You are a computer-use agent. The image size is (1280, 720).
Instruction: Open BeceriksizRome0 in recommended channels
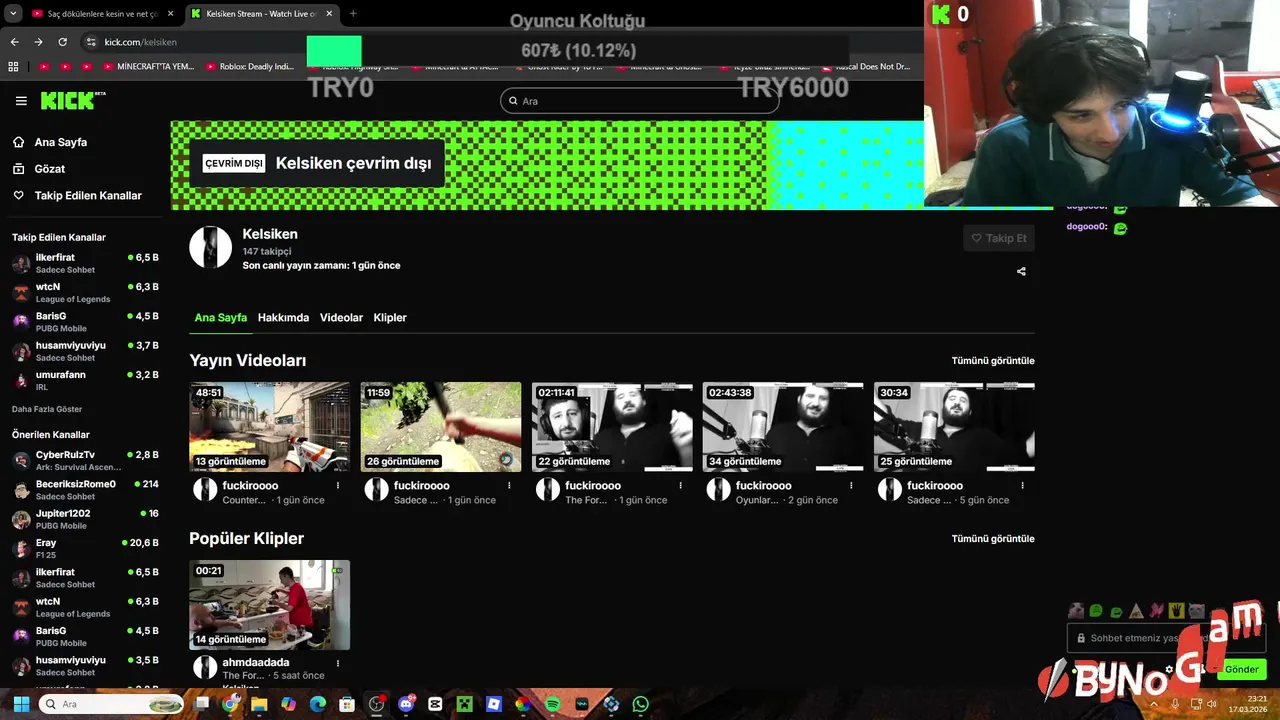[85, 489]
